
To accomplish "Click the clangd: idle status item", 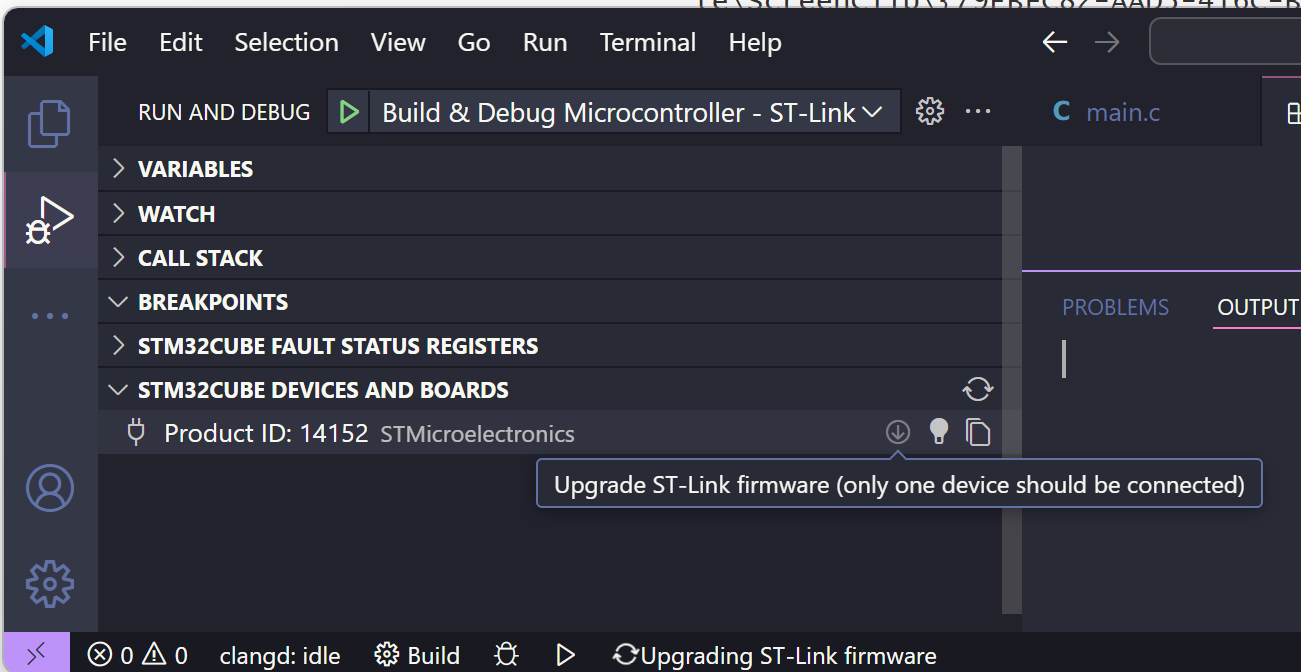I will [279, 655].
